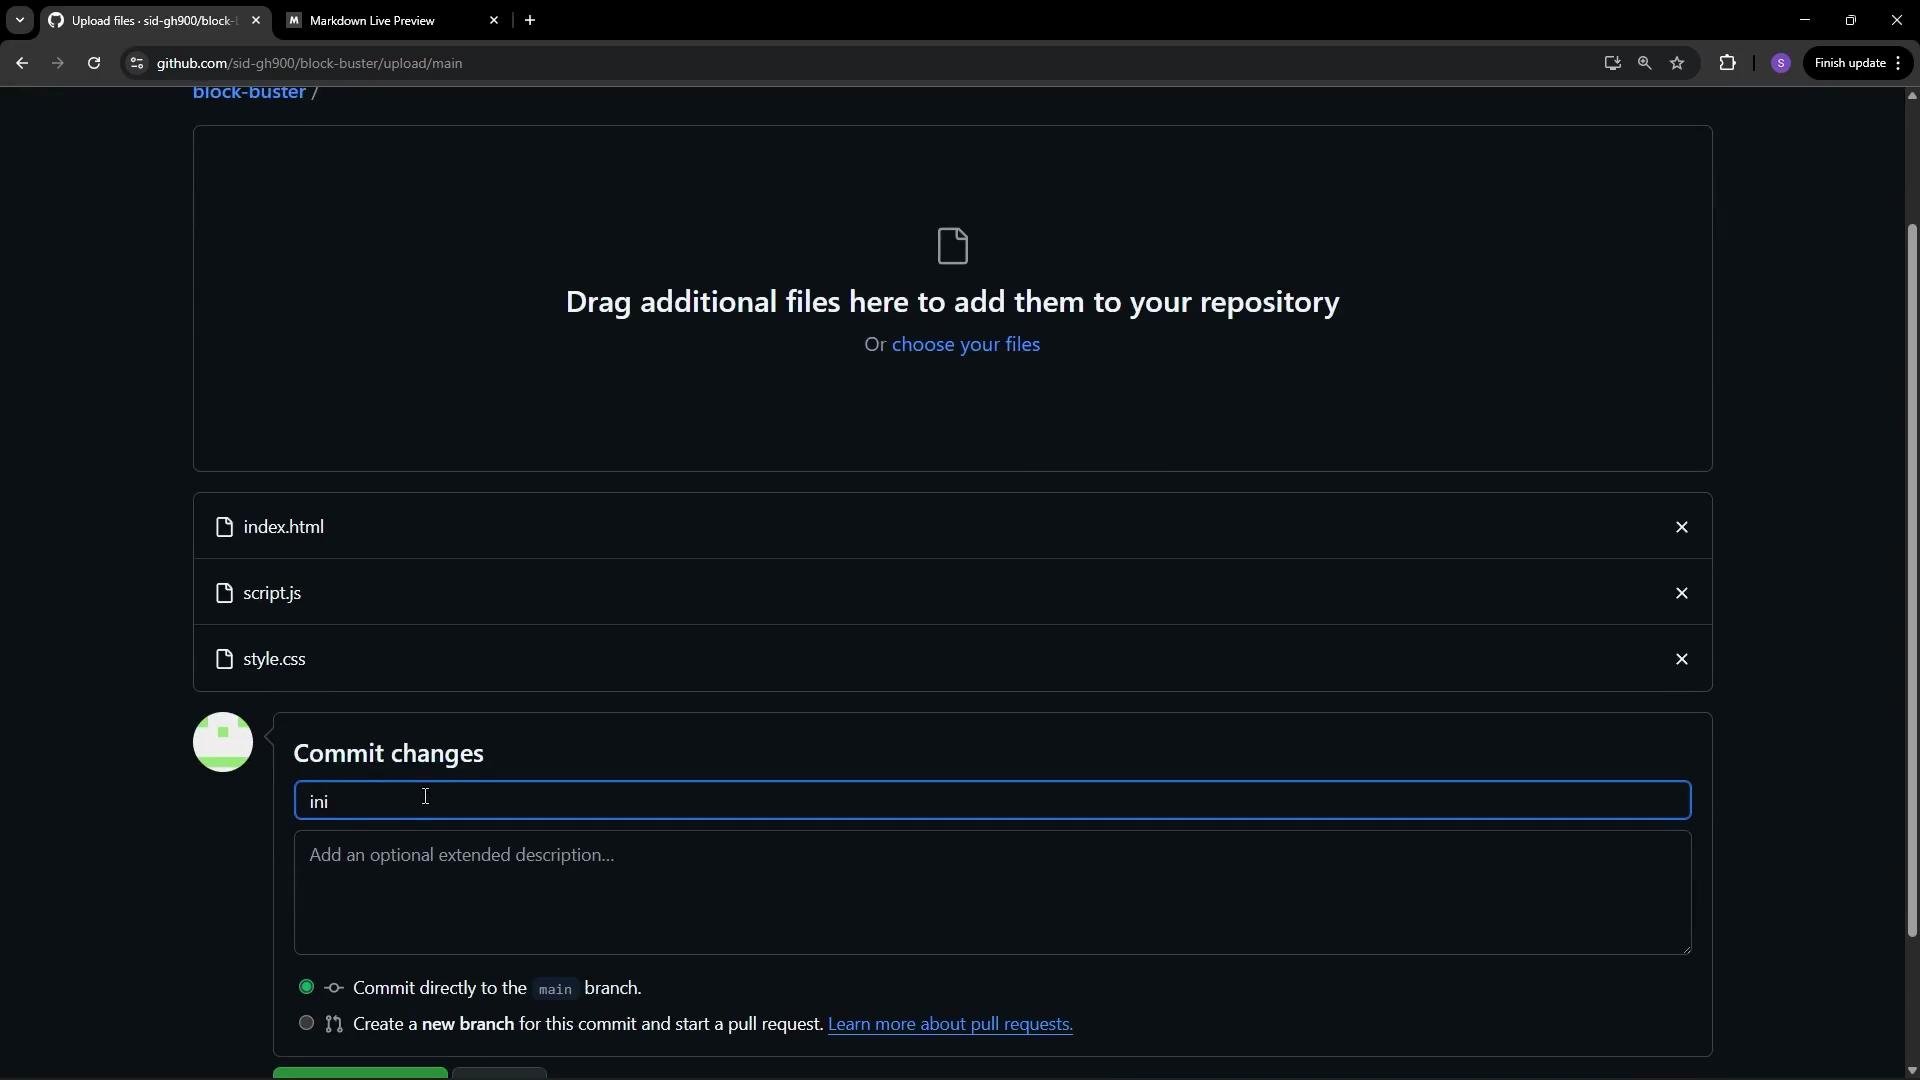1920x1080 pixels.
Task: View site information icon
Action: pyautogui.click(x=137, y=63)
